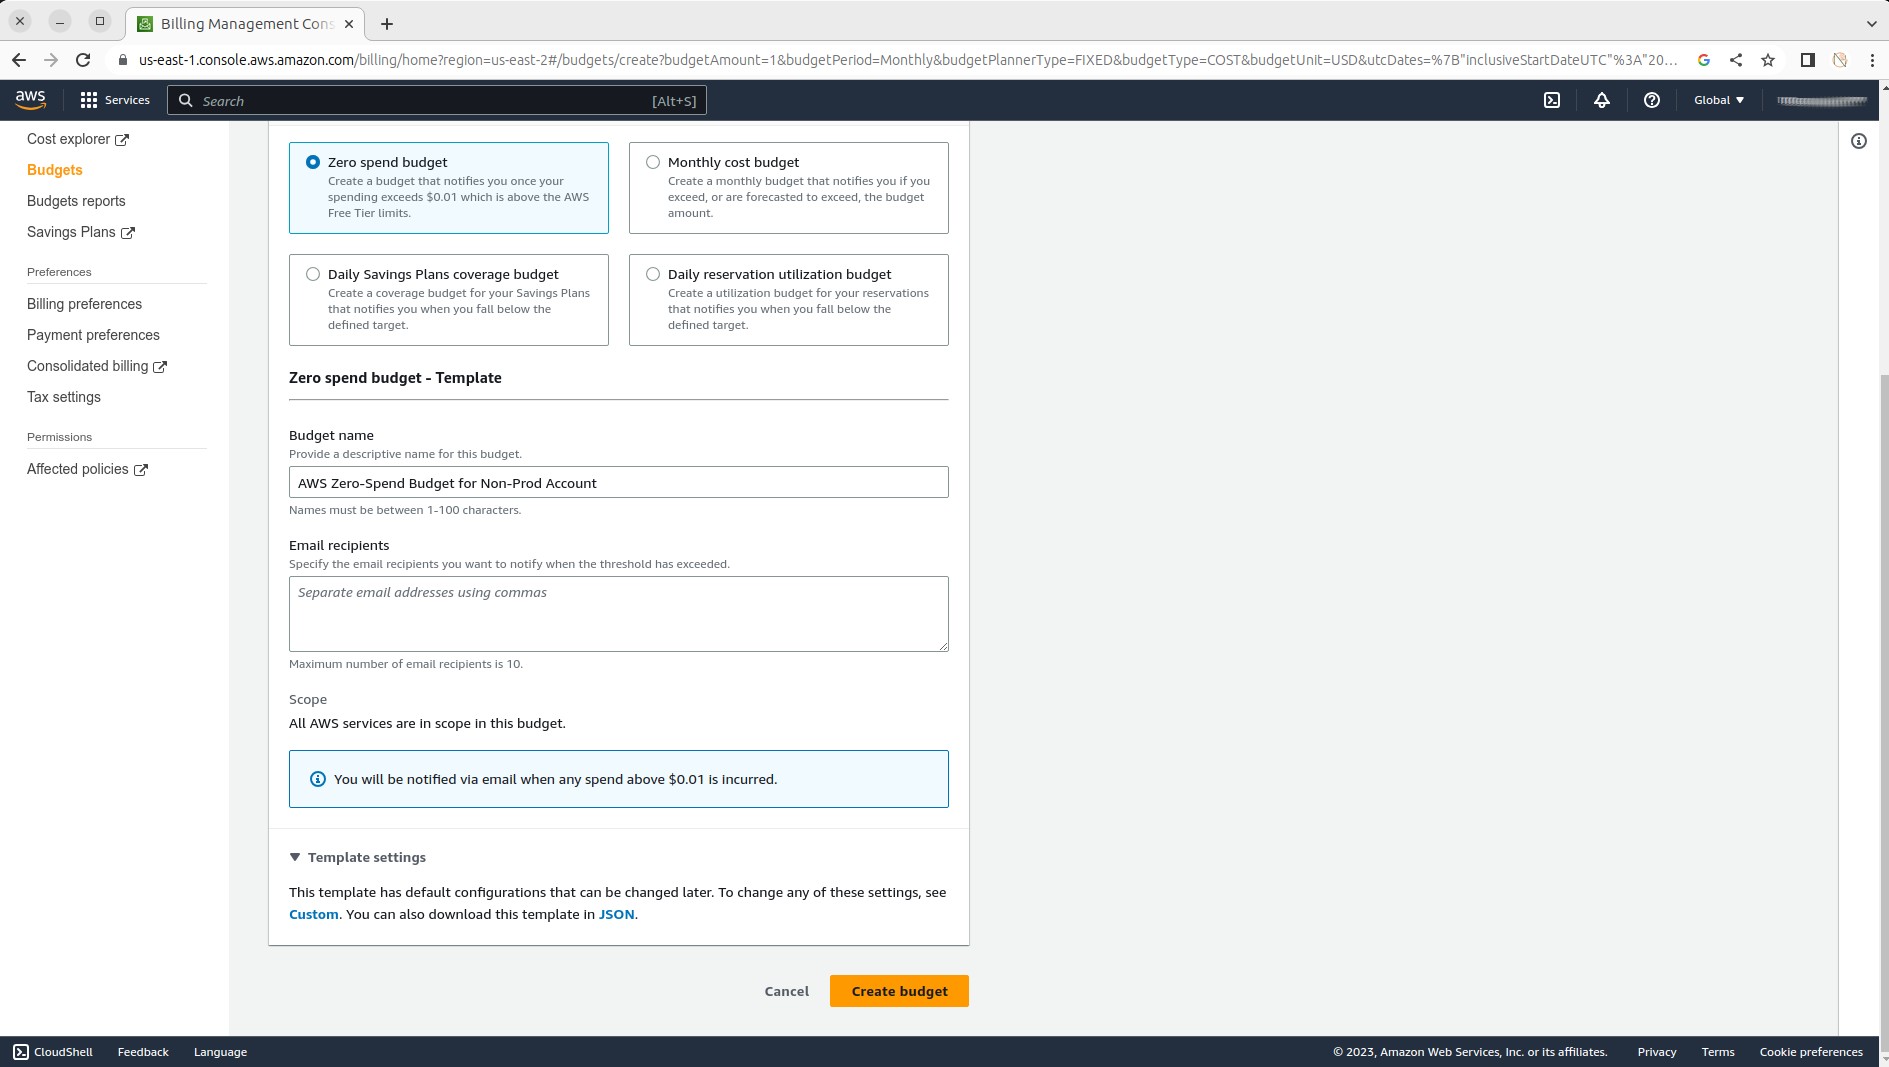
Task: Click the AWS console search box
Action: coord(437,100)
